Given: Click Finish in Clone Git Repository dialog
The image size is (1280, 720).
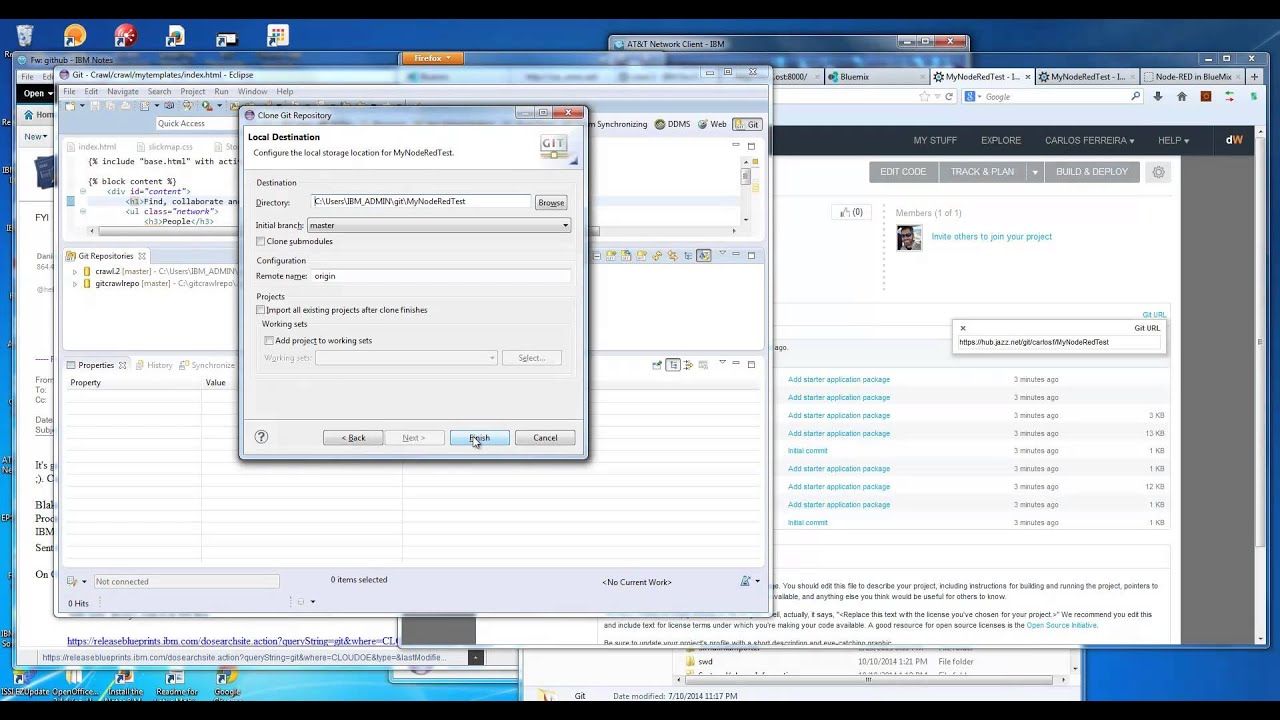Looking at the screenshot, I should point(479,438).
